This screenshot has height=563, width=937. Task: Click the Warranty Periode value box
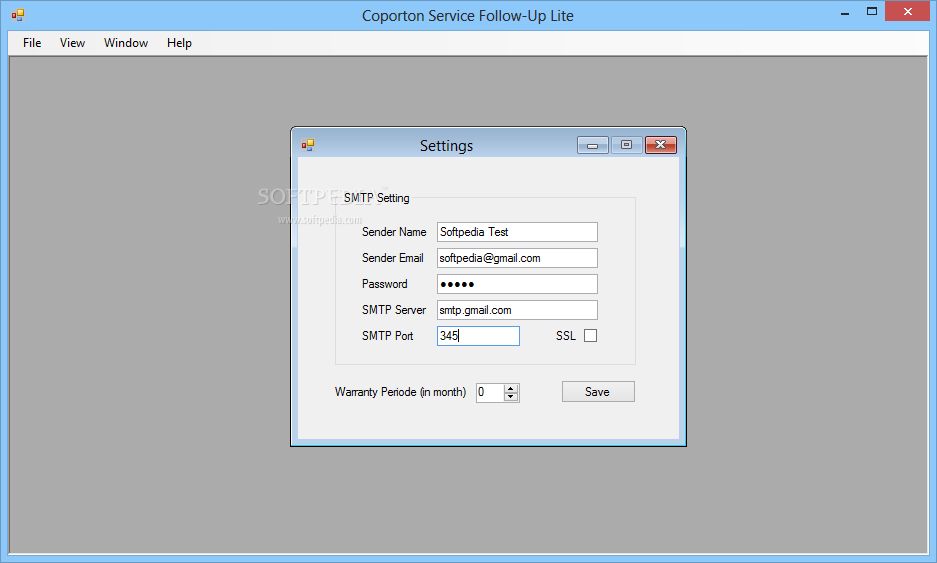(490, 393)
